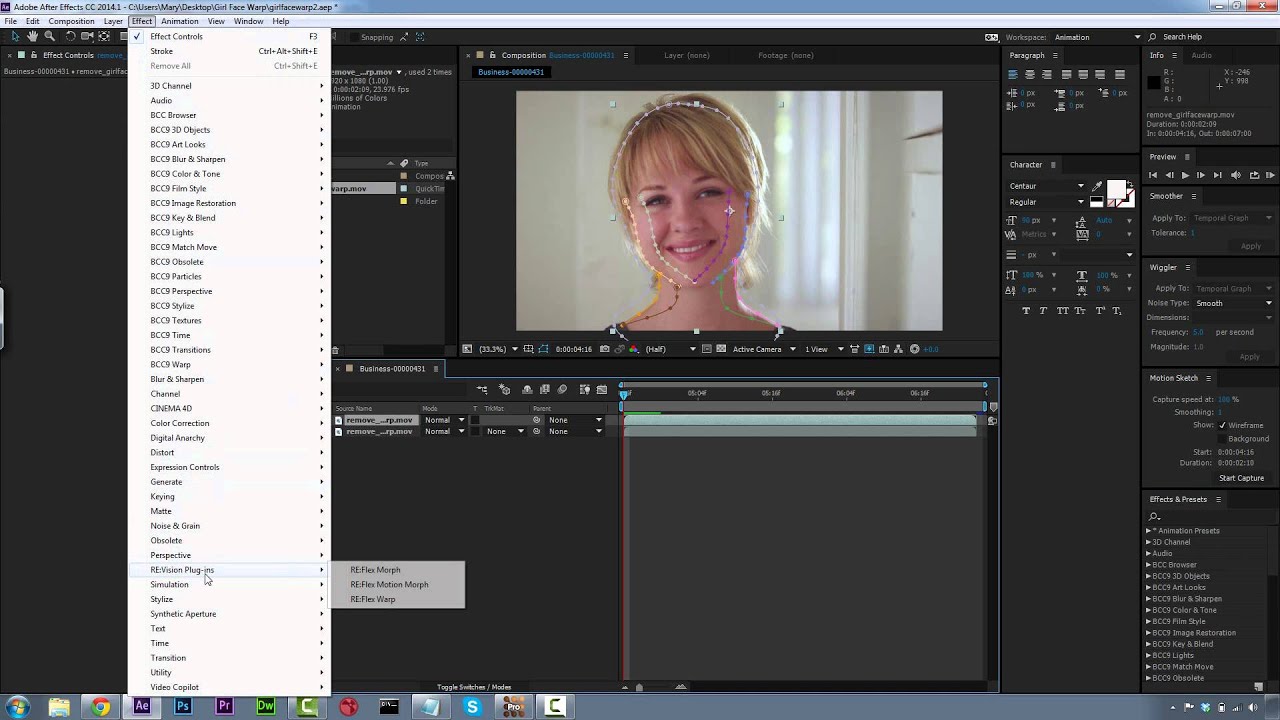Click the Search Help magnifier icon
The width and height of the screenshot is (1280, 720).
(1154, 37)
